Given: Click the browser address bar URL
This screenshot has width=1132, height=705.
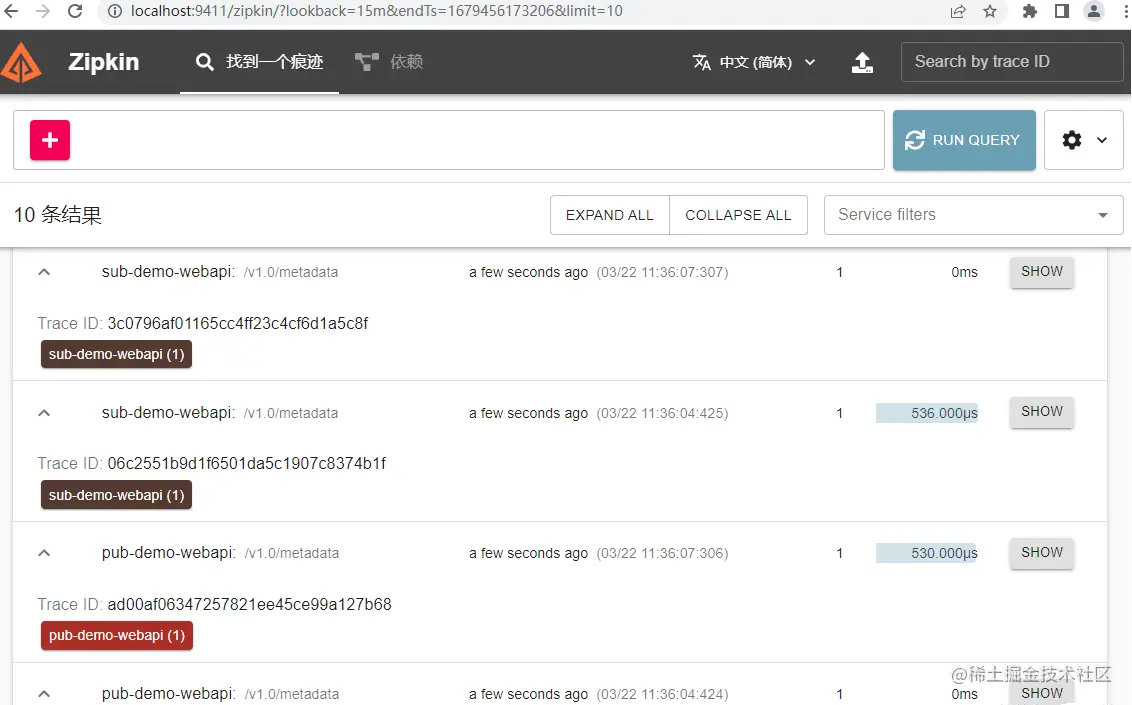Looking at the screenshot, I should click(376, 11).
